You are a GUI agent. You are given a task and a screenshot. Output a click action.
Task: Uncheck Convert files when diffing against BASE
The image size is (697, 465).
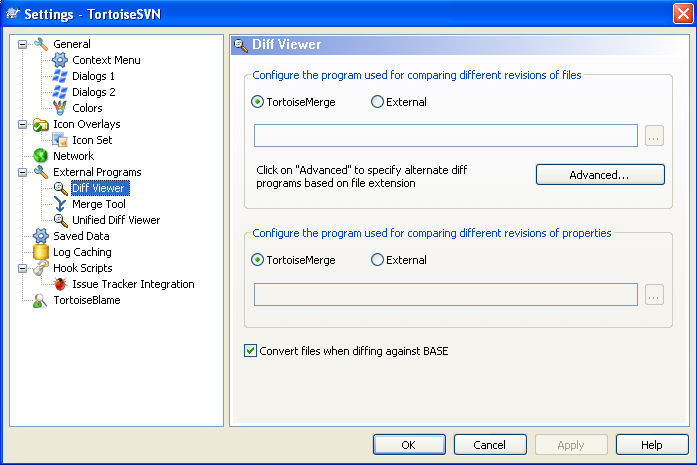(250, 351)
